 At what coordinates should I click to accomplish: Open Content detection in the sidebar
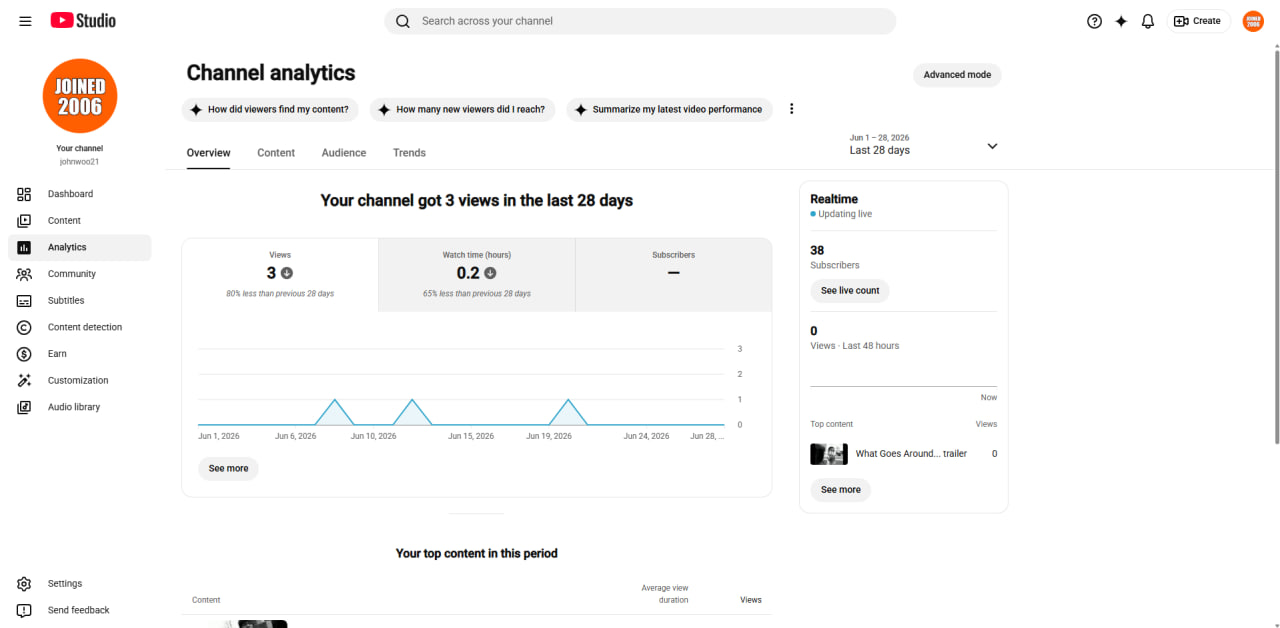coord(80,327)
